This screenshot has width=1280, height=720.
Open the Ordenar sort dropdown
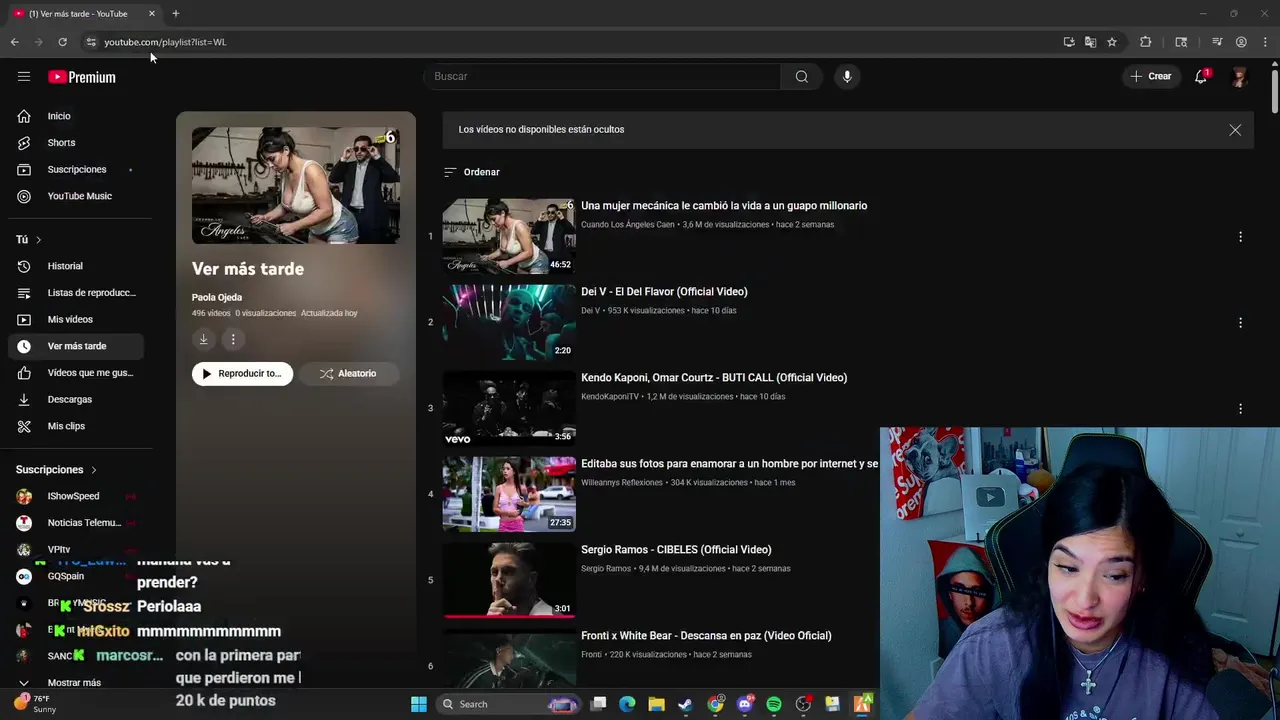pyautogui.click(x=472, y=172)
